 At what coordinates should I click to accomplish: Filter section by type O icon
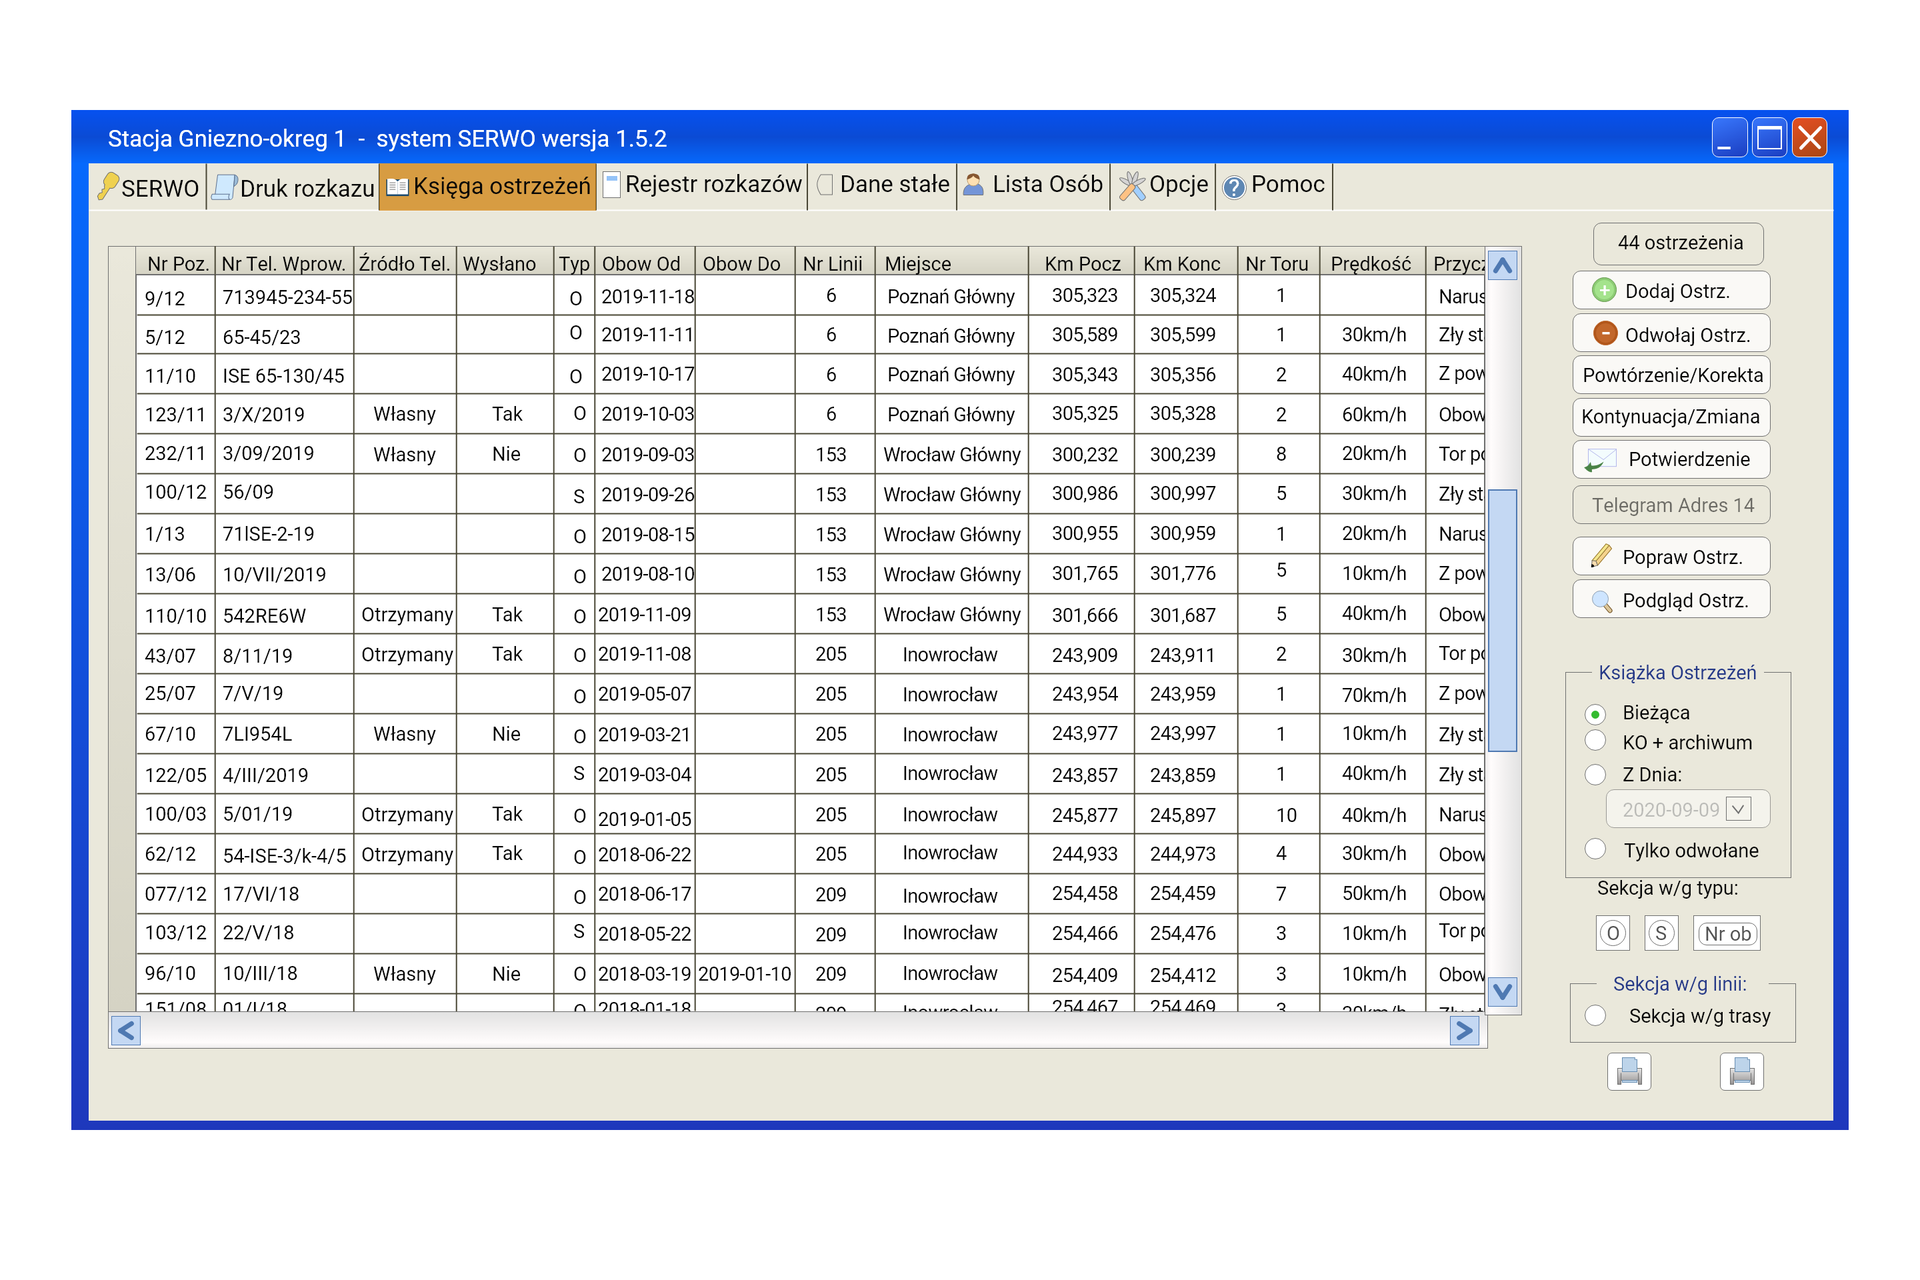pos(1612,933)
